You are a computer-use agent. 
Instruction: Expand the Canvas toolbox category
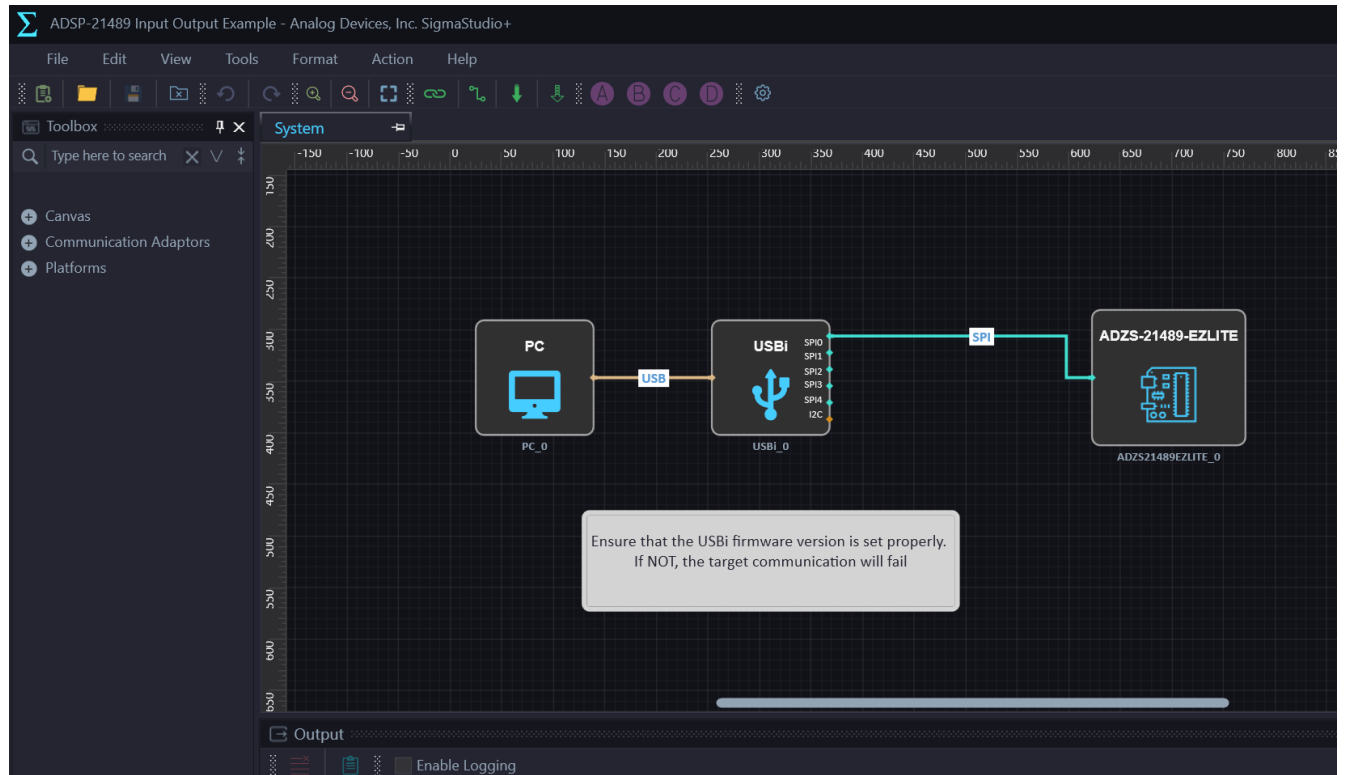[x=29, y=216]
